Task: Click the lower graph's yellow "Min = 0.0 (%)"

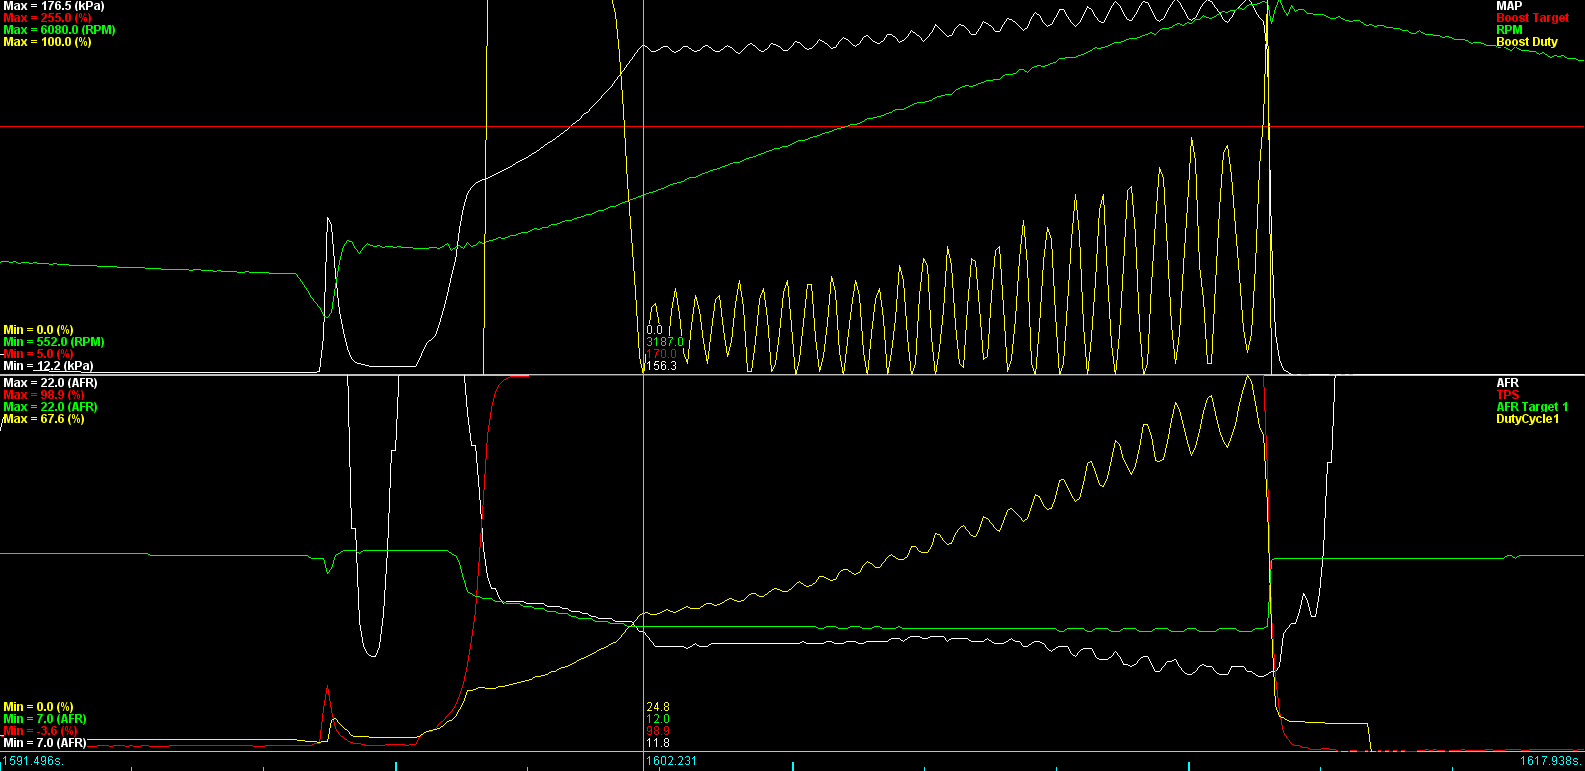Action: (38, 707)
